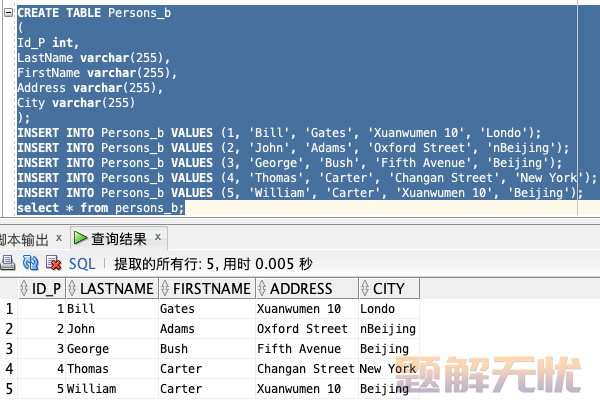Click sort arrows icon in ID_P header
600x406 pixels.
pos(24,289)
